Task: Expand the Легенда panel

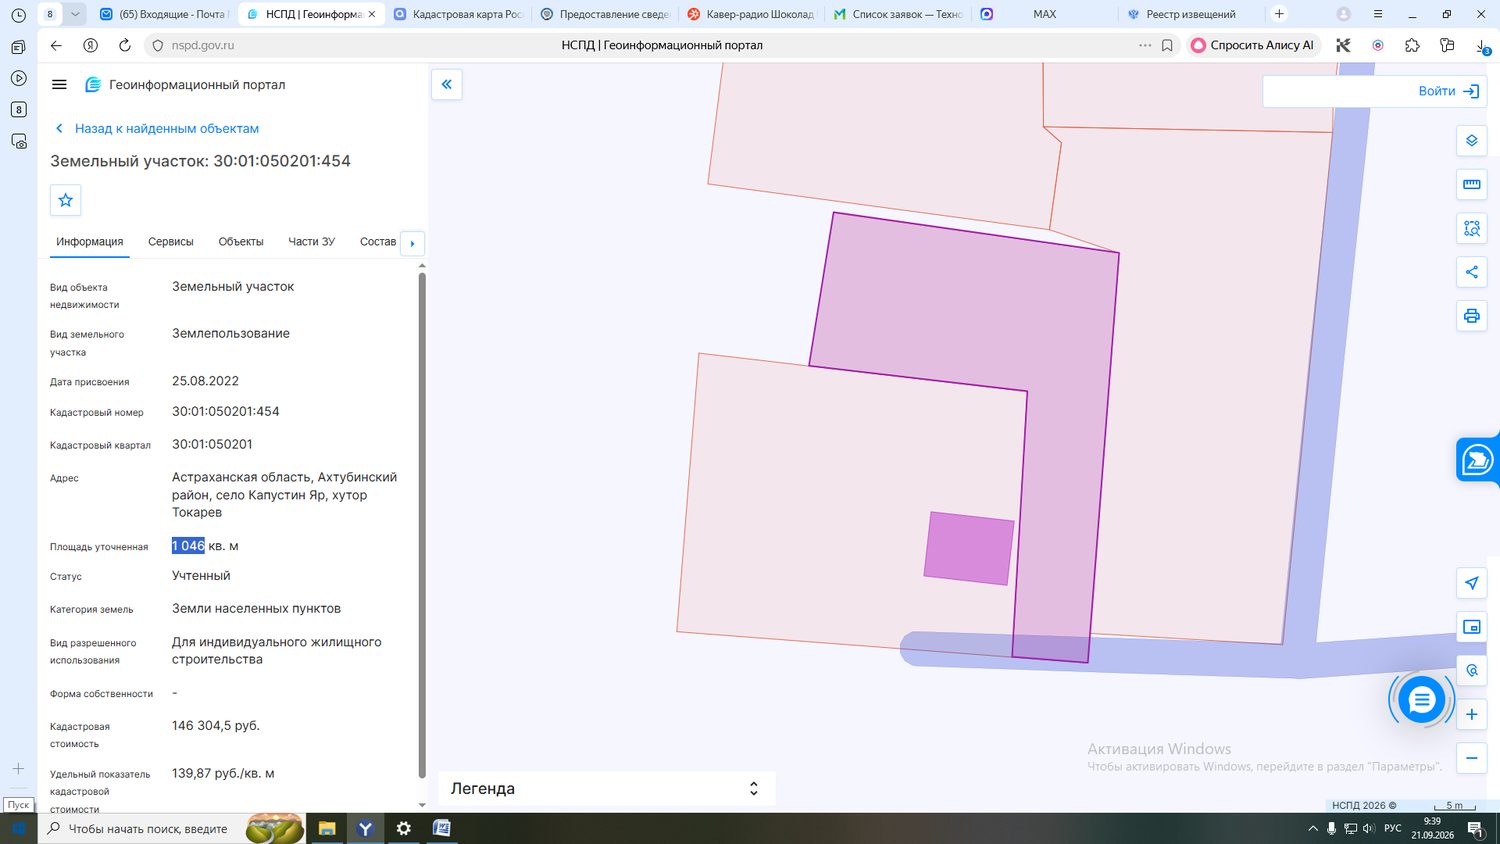Action: [x=606, y=788]
